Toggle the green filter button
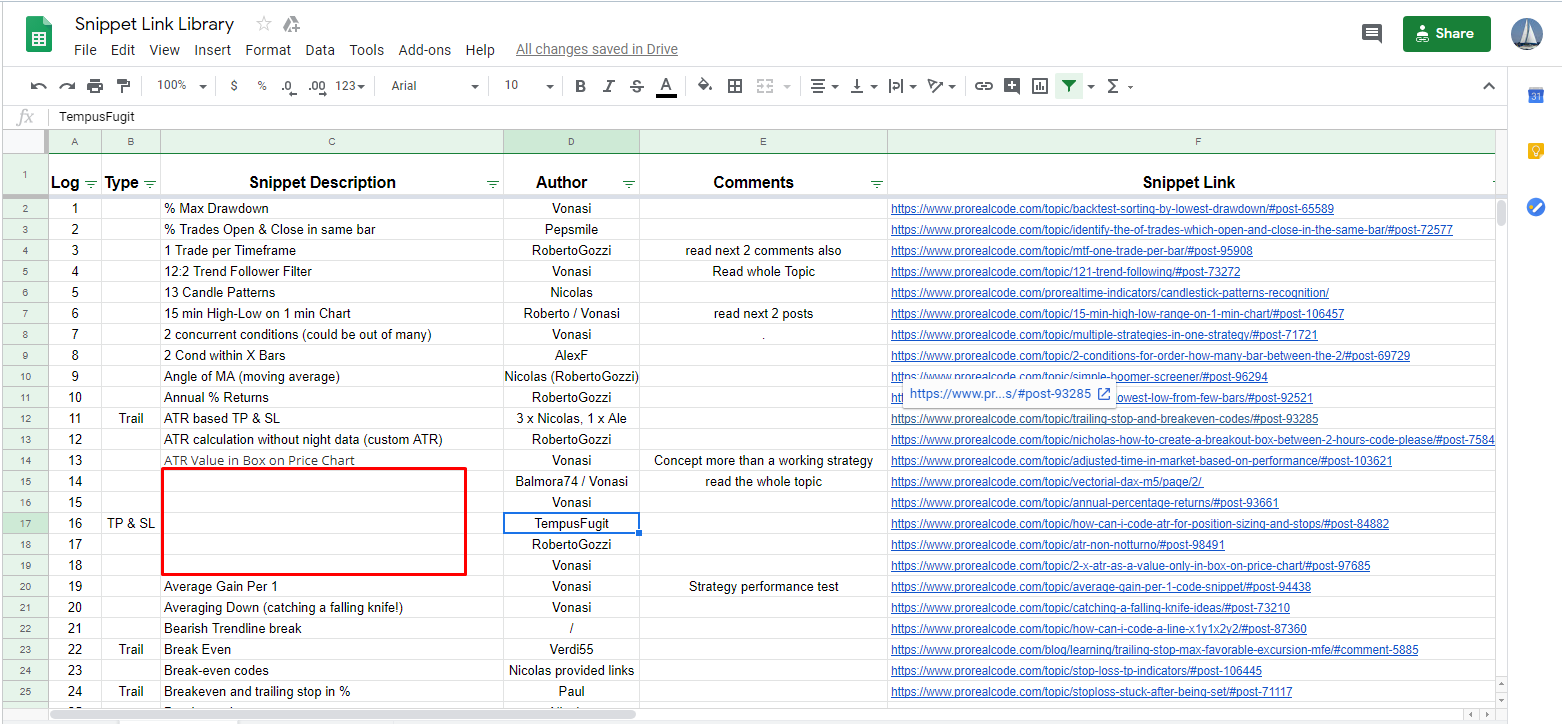Image resolution: width=1562 pixels, height=724 pixels. 1069,86
